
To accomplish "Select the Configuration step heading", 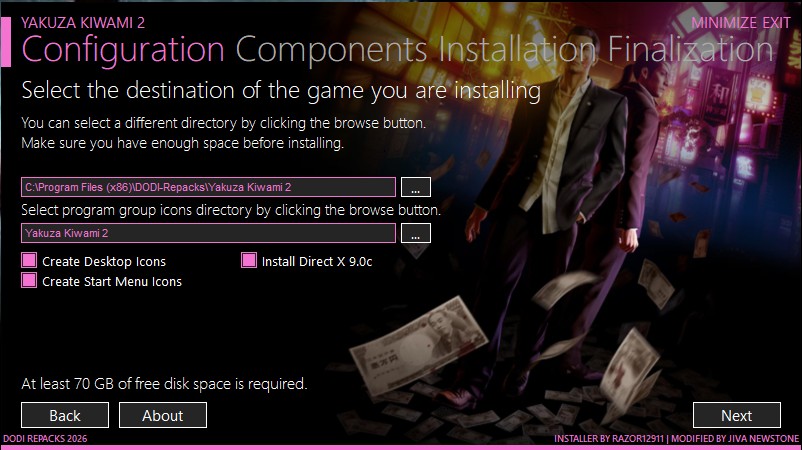I will [x=123, y=50].
